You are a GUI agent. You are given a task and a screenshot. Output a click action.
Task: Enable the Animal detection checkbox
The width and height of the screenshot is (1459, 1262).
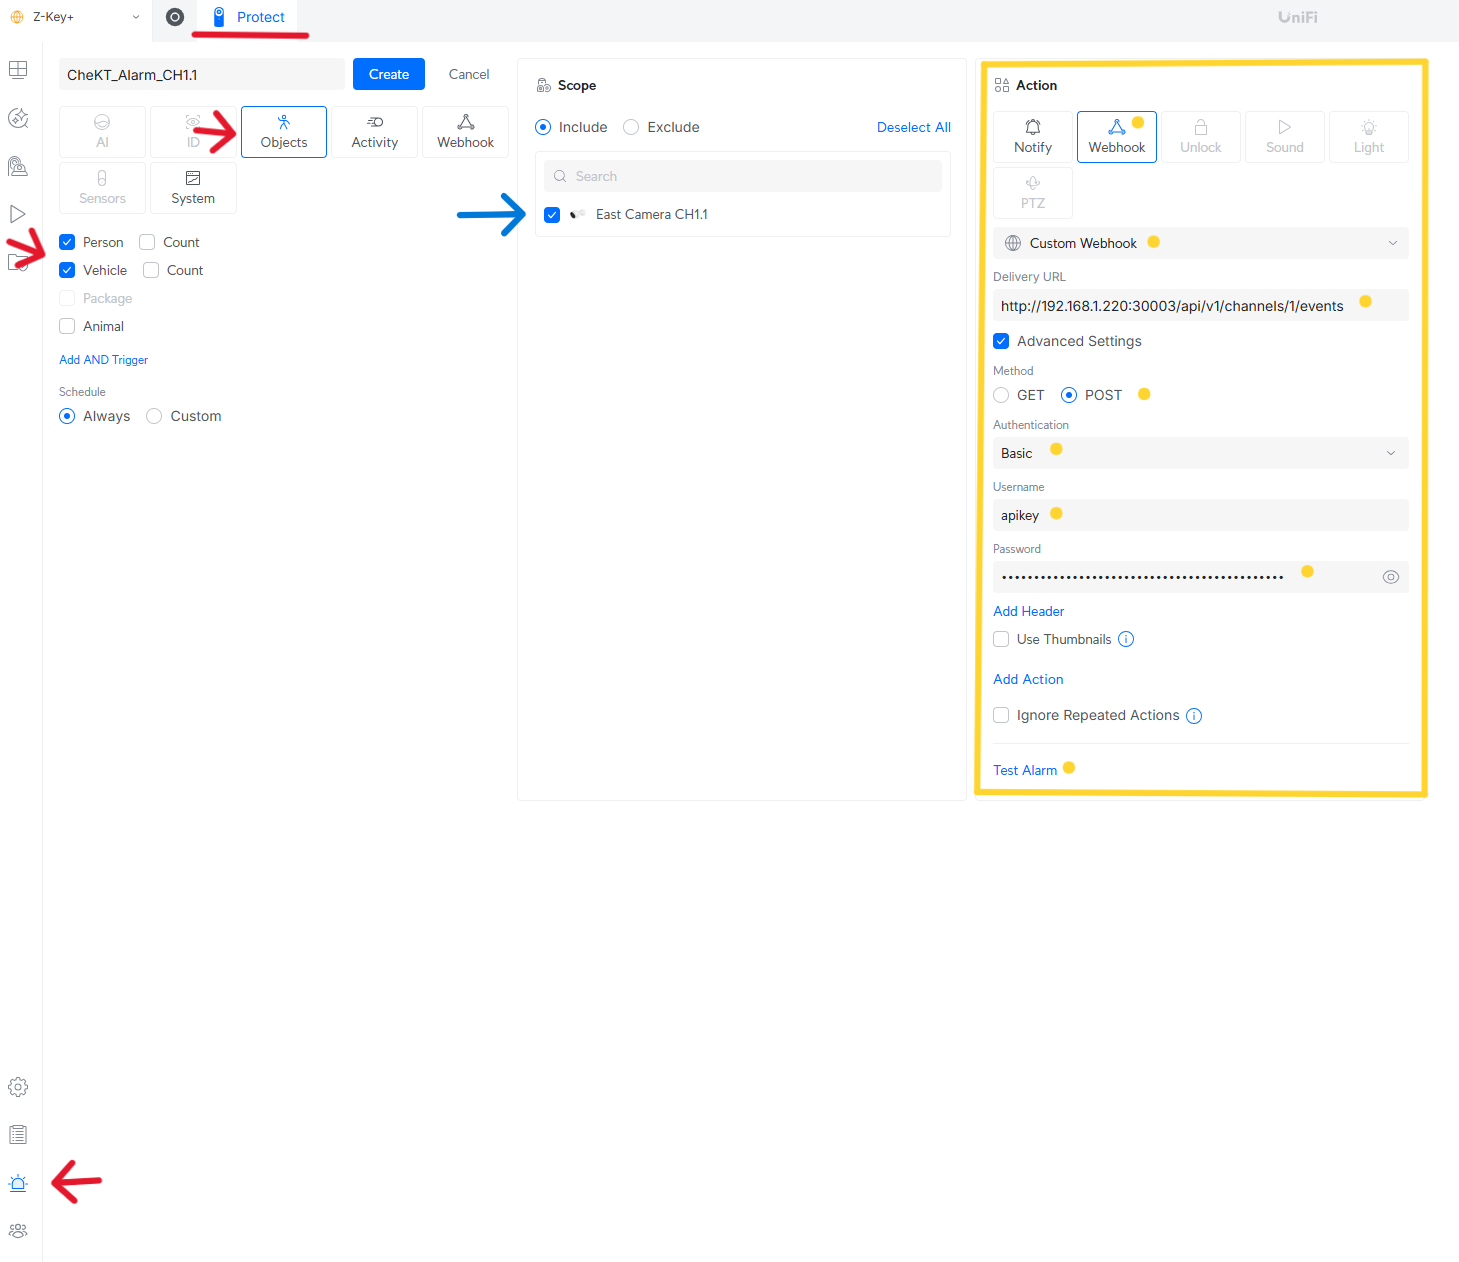pos(68,327)
